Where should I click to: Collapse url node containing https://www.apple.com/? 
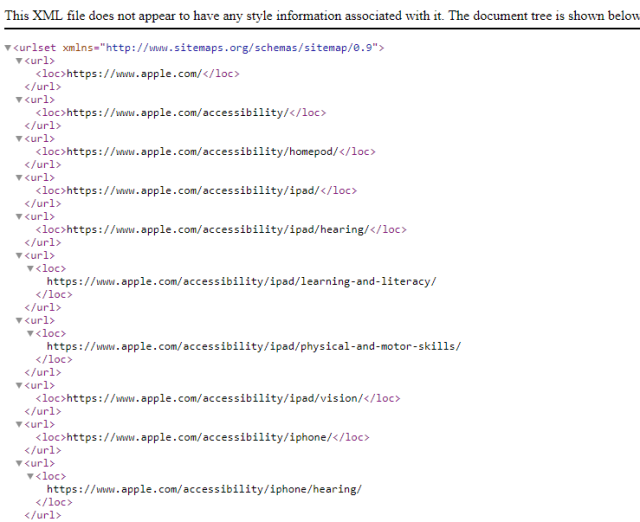(19, 61)
